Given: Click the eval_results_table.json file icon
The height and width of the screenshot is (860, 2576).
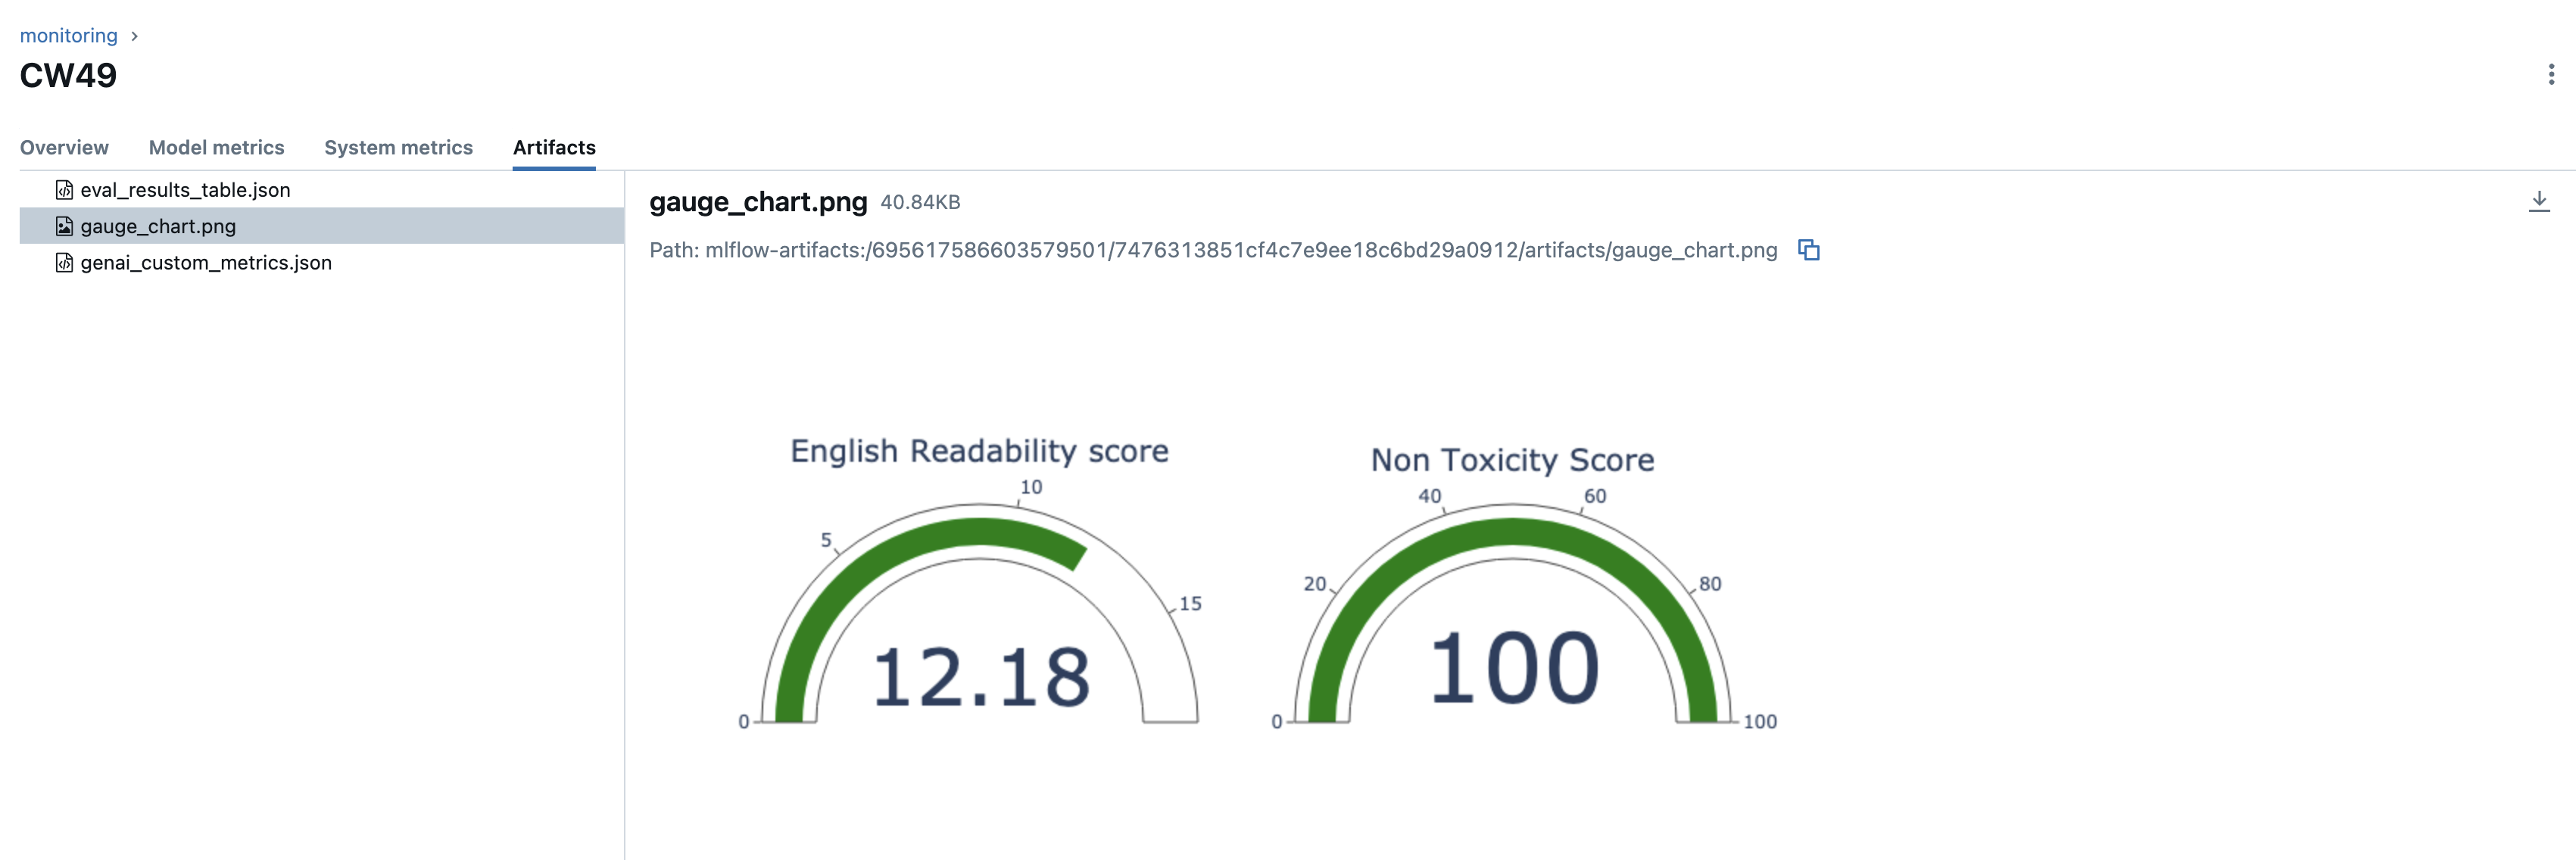Looking at the screenshot, I should 64,190.
